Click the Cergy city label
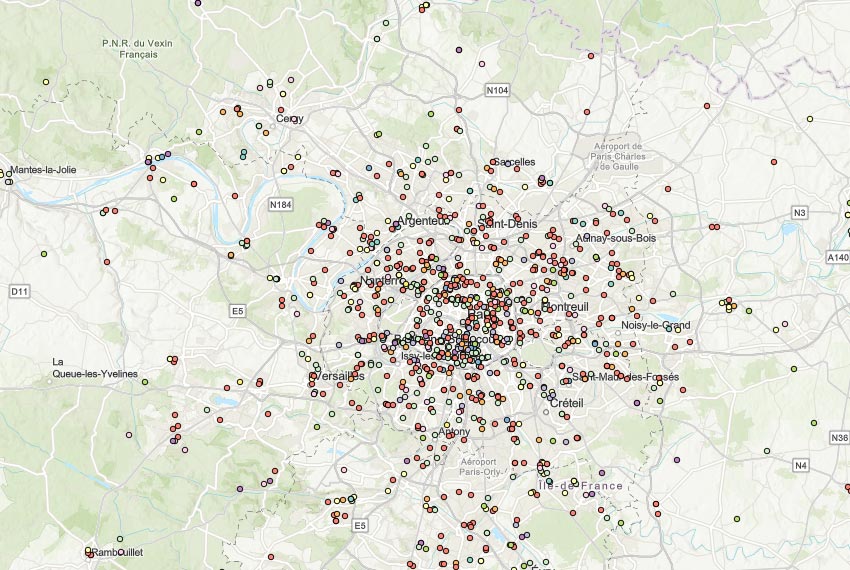 (x=290, y=118)
